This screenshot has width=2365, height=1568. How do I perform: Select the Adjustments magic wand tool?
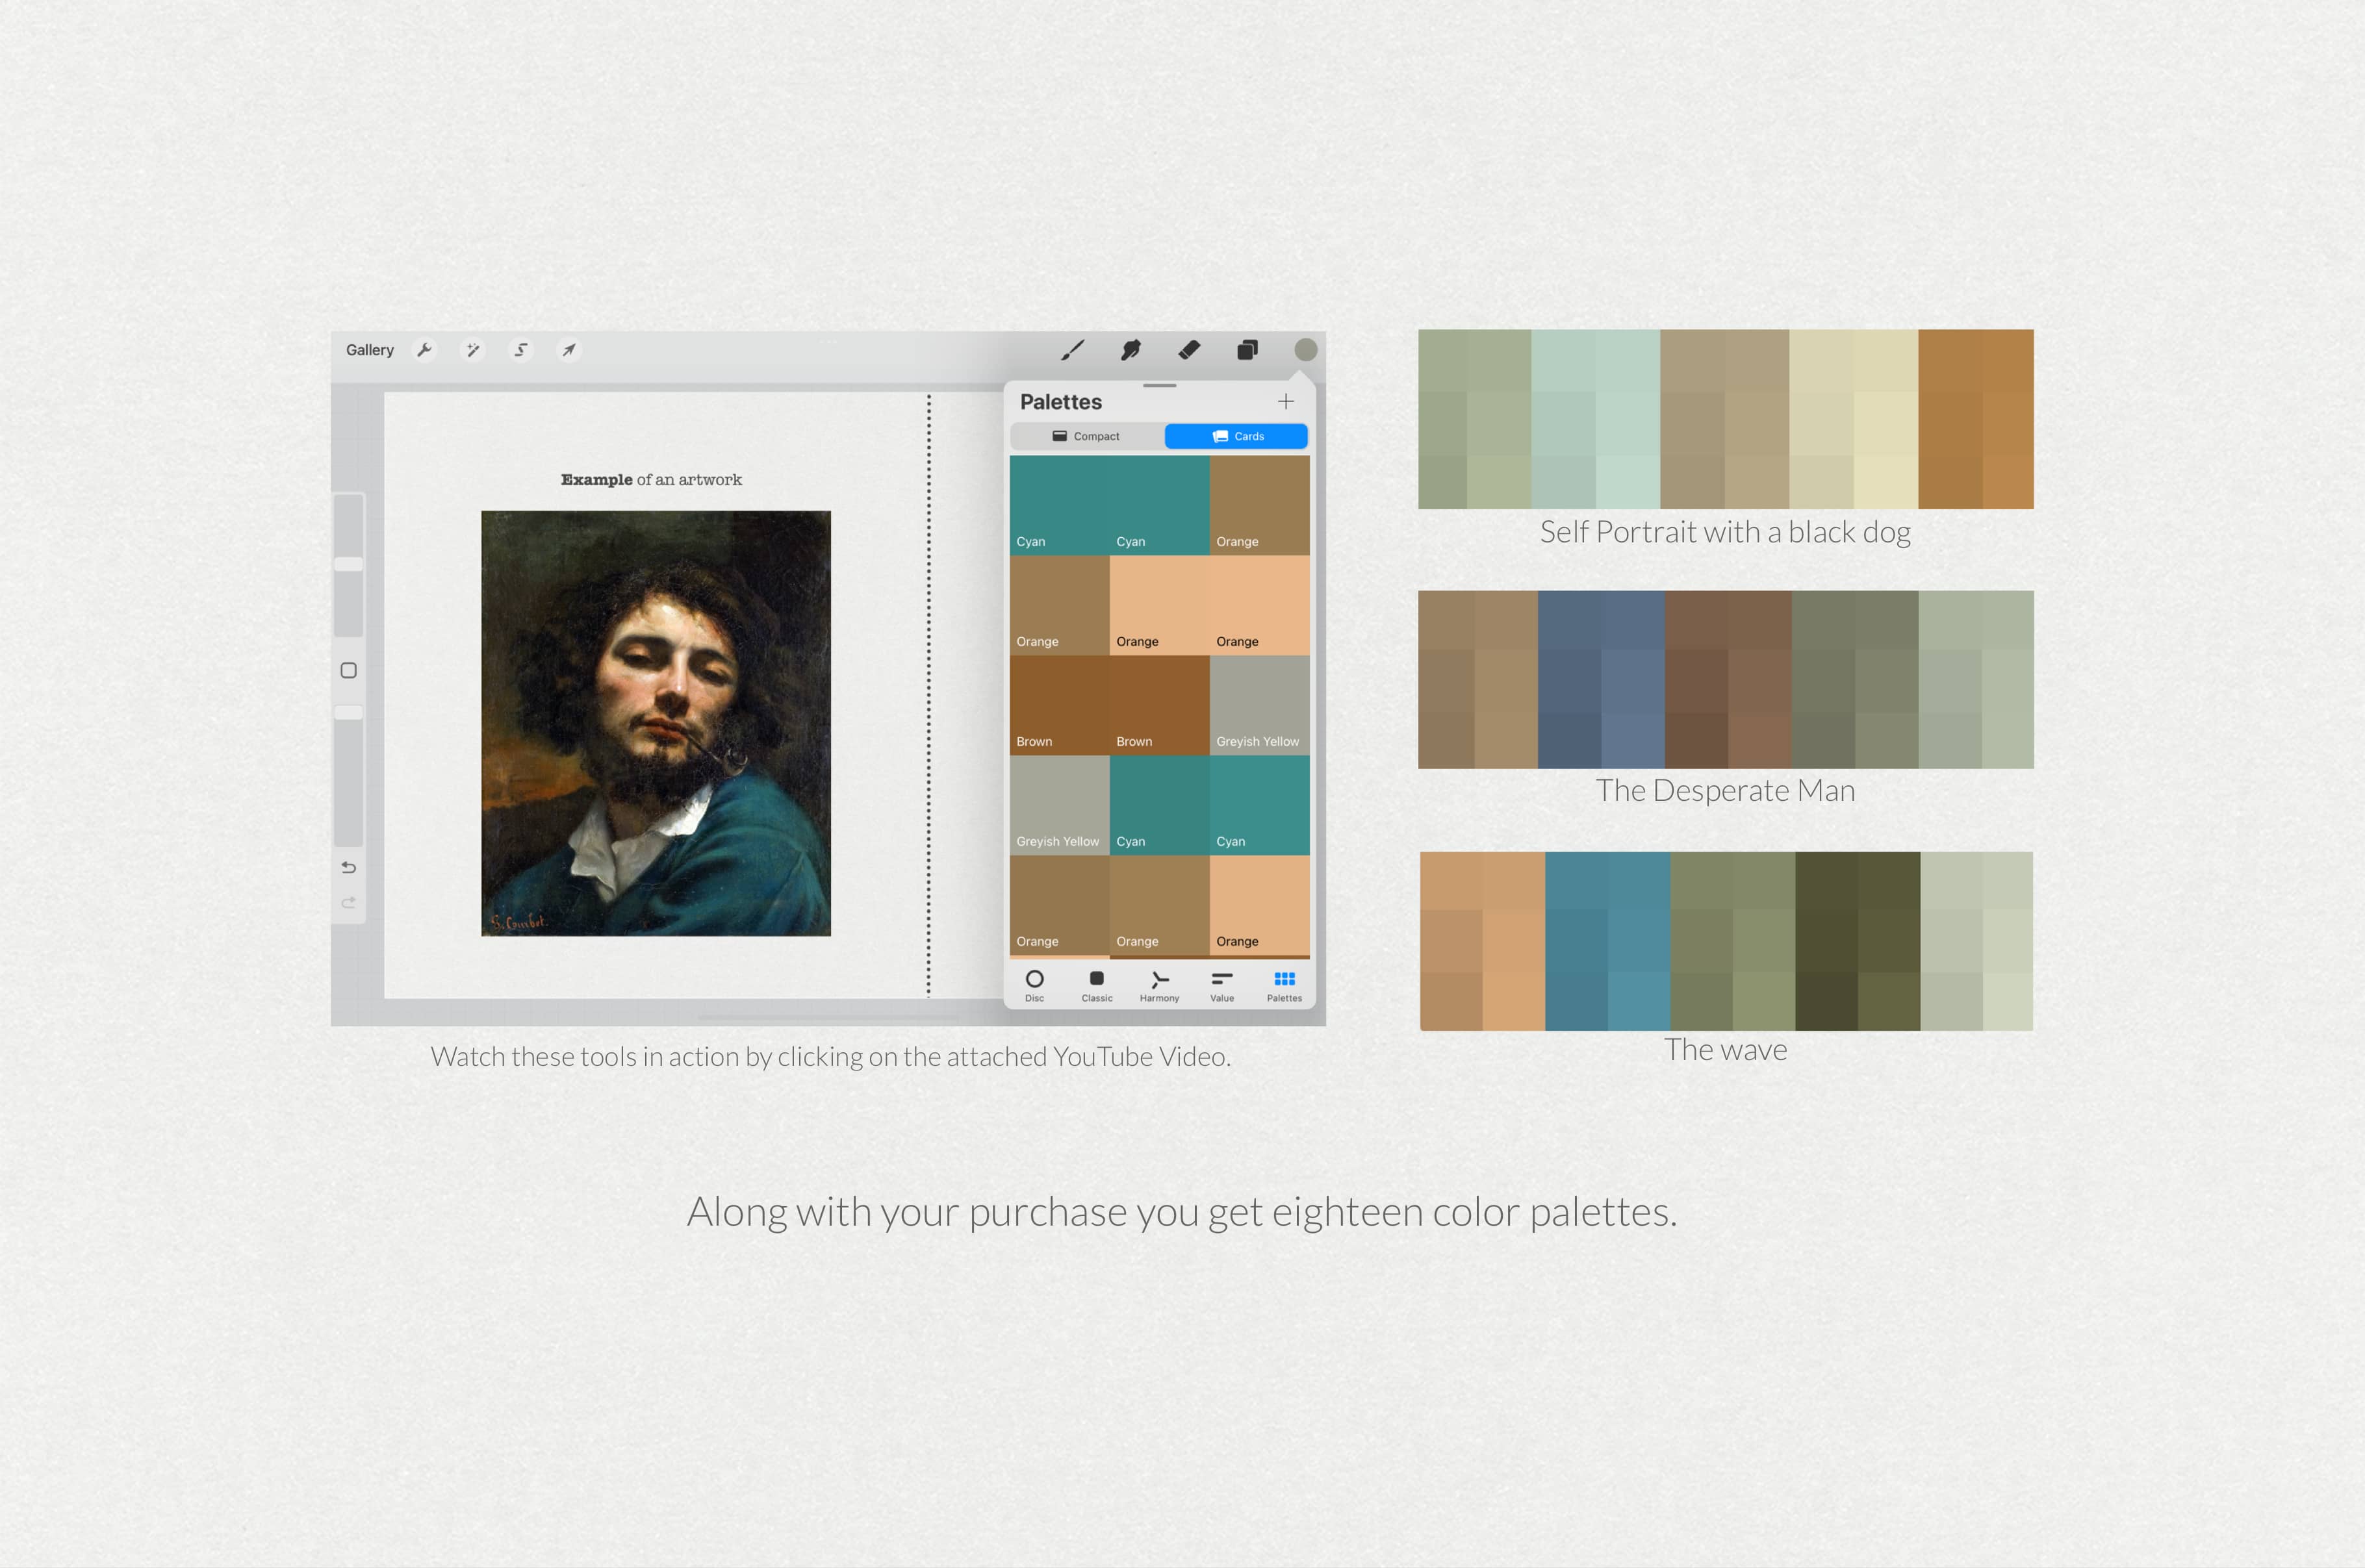tap(473, 350)
